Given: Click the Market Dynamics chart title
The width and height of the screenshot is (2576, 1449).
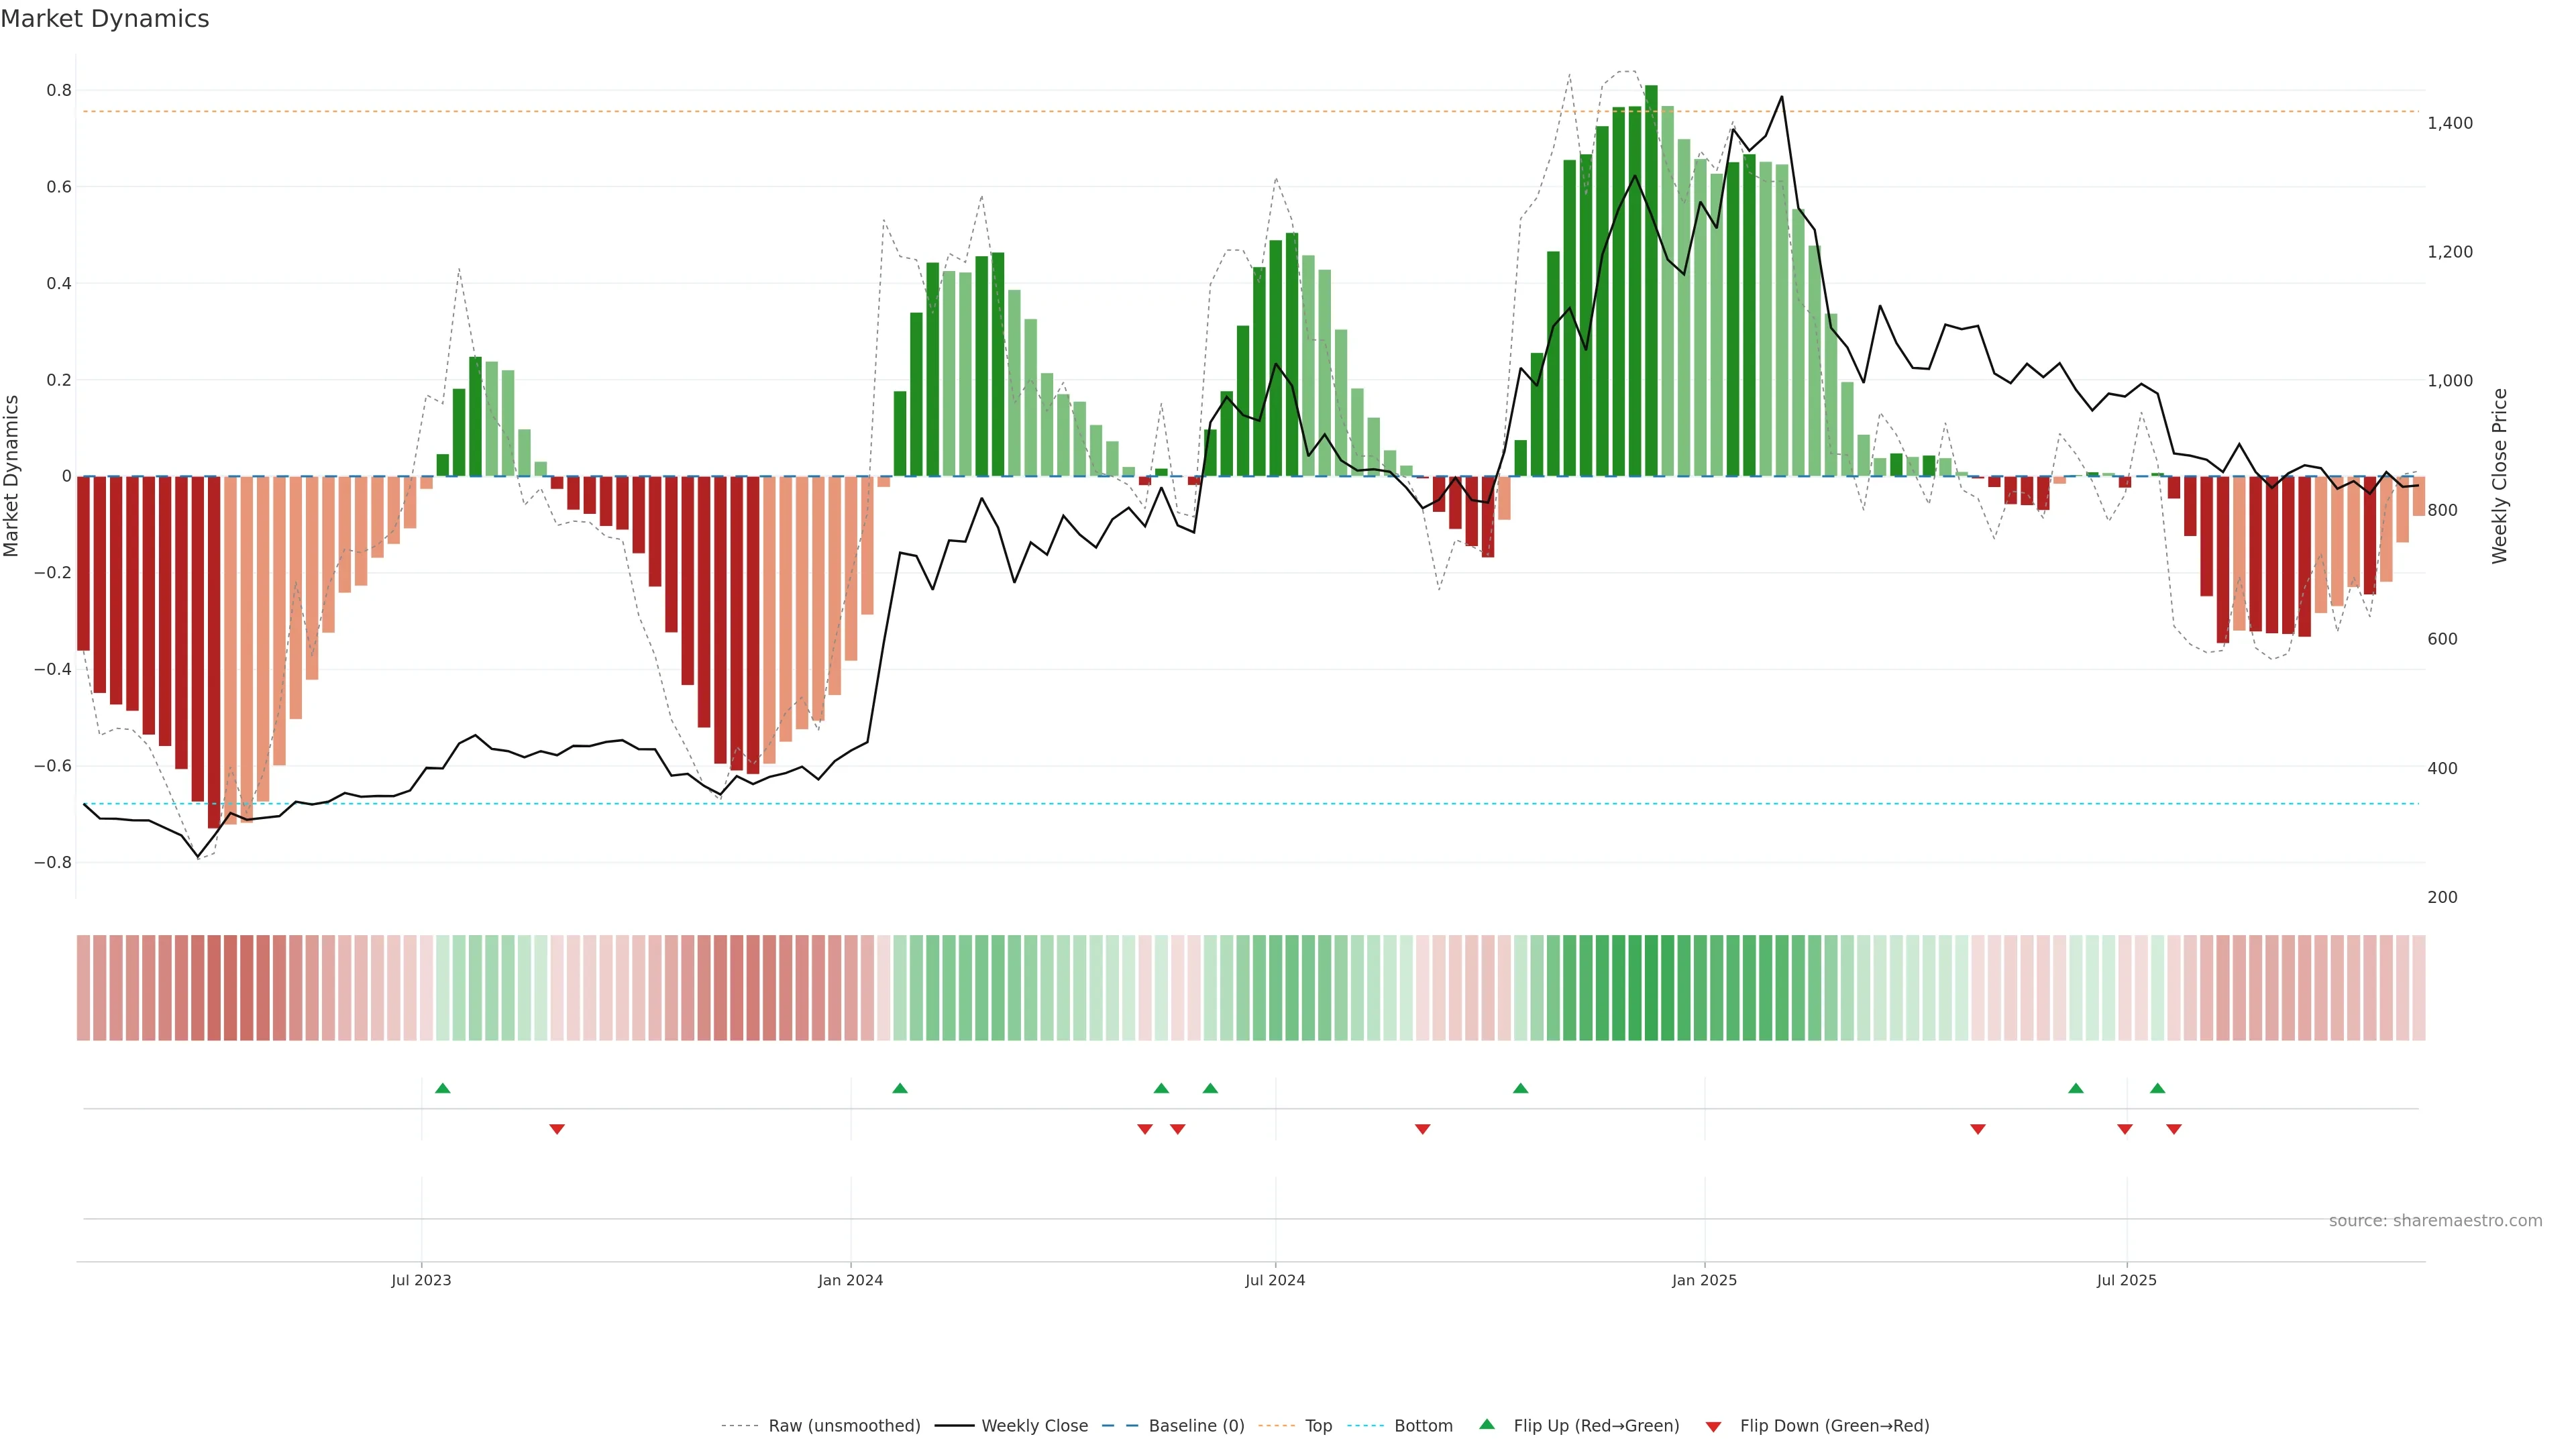Looking at the screenshot, I should pyautogui.click(x=105, y=19).
